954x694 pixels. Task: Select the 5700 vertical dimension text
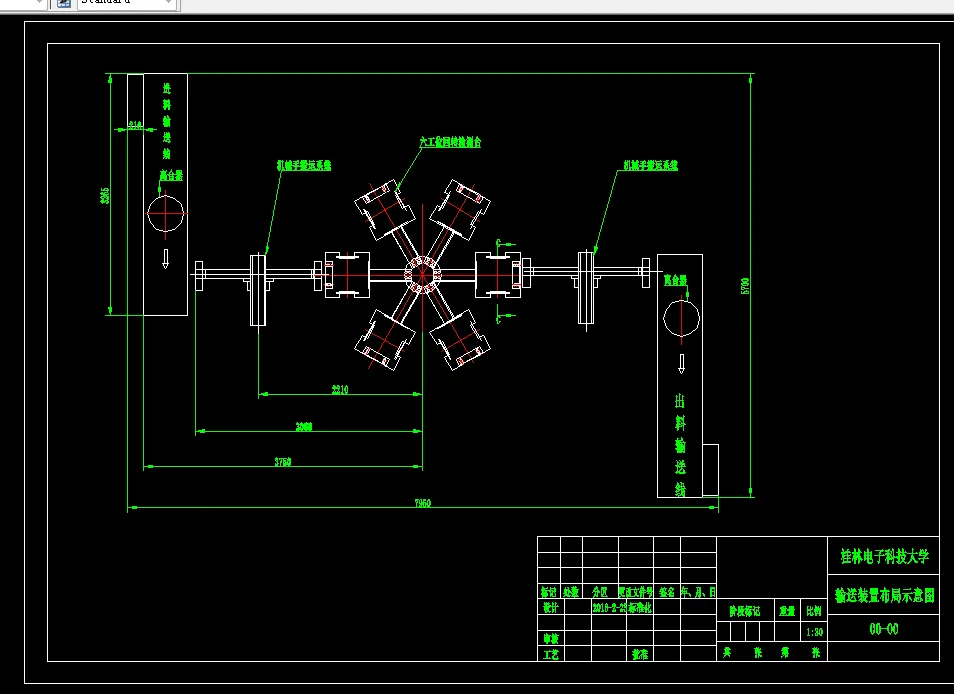(x=745, y=286)
